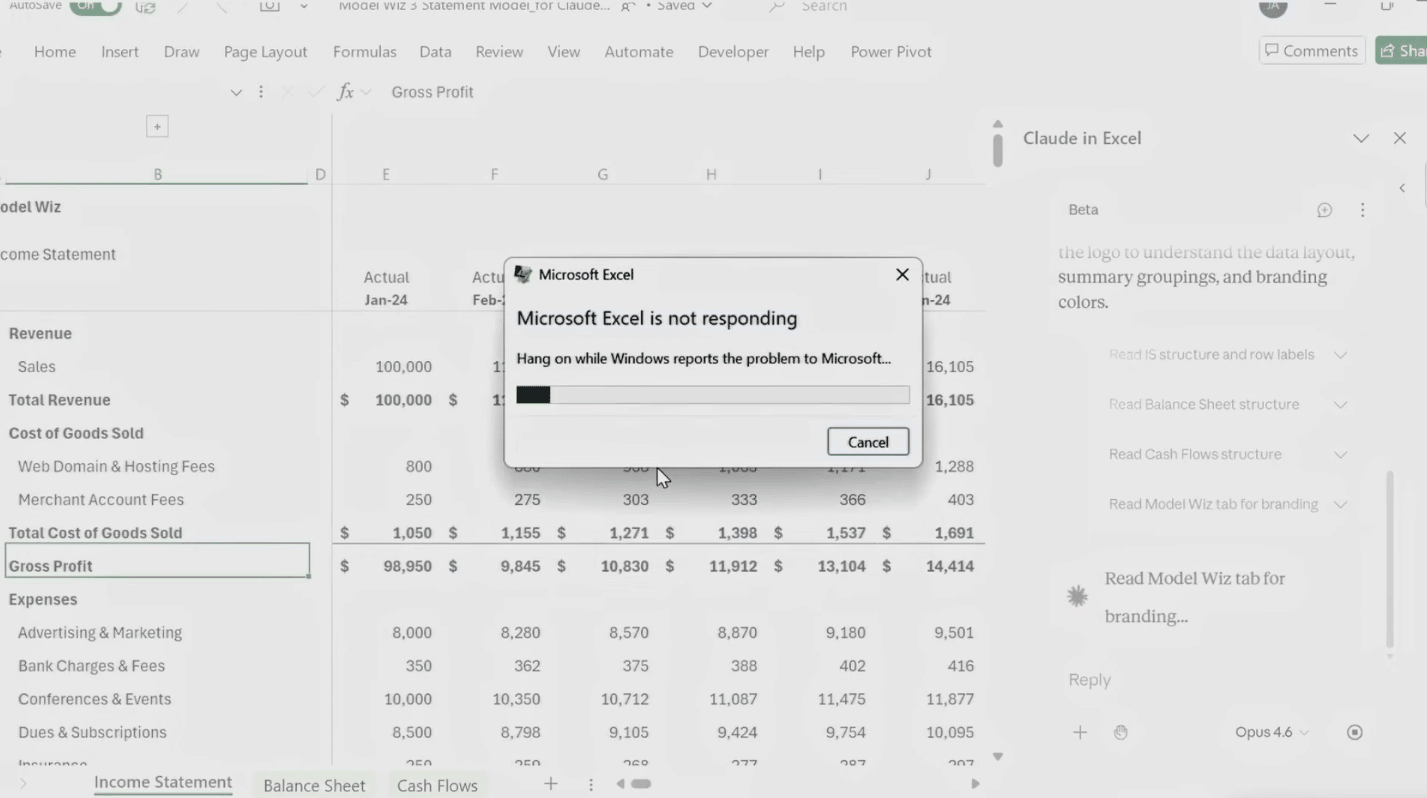Click the Claude starburst thinking icon
Viewport: 1427px width, 798px height.
click(1077, 597)
